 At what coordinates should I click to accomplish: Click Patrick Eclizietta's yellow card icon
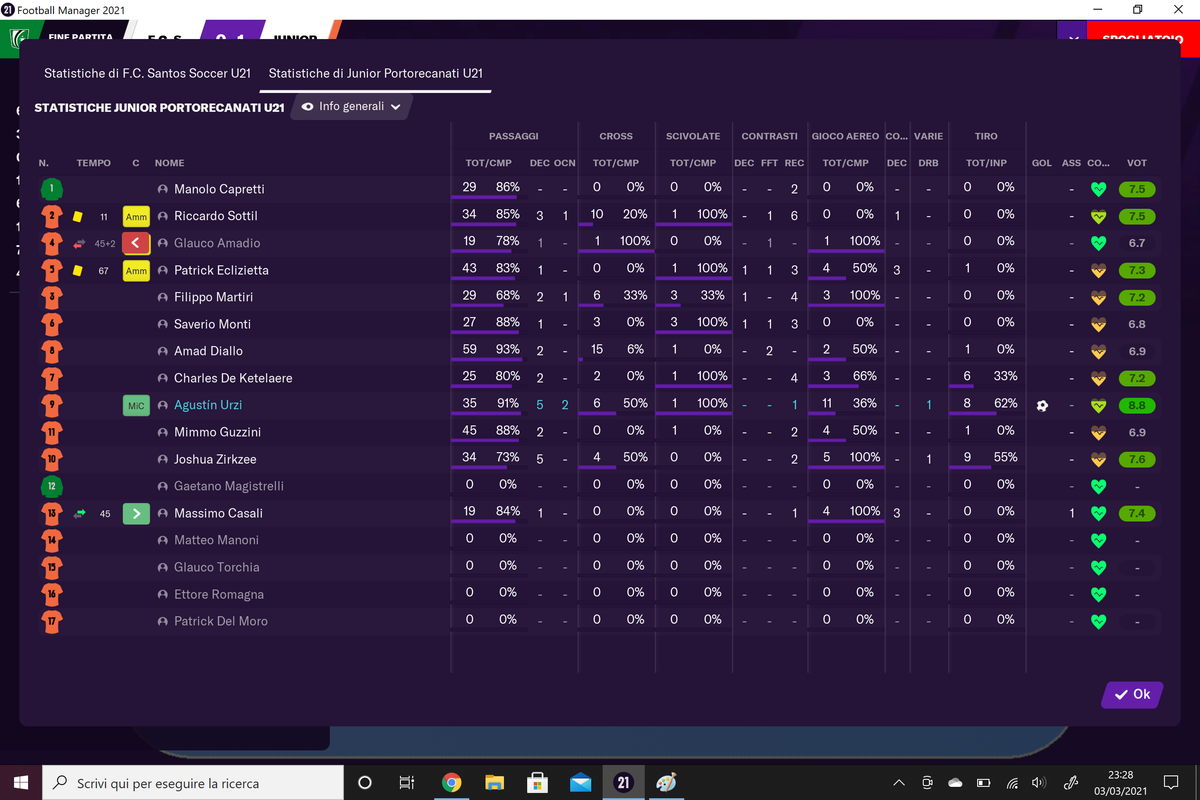point(77,270)
